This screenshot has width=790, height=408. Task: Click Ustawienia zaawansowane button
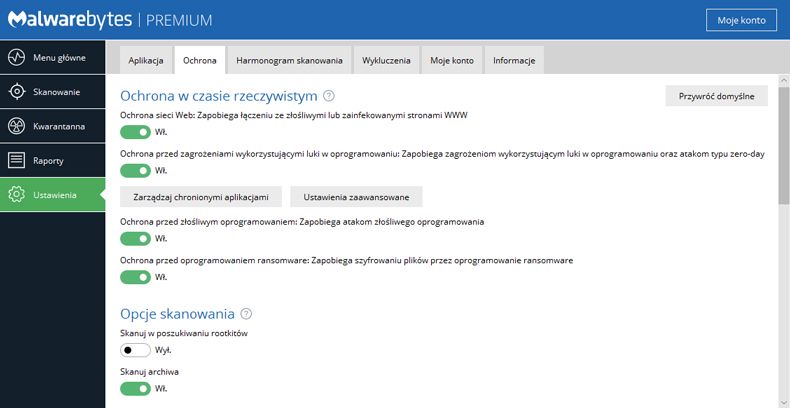pos(356,197)
